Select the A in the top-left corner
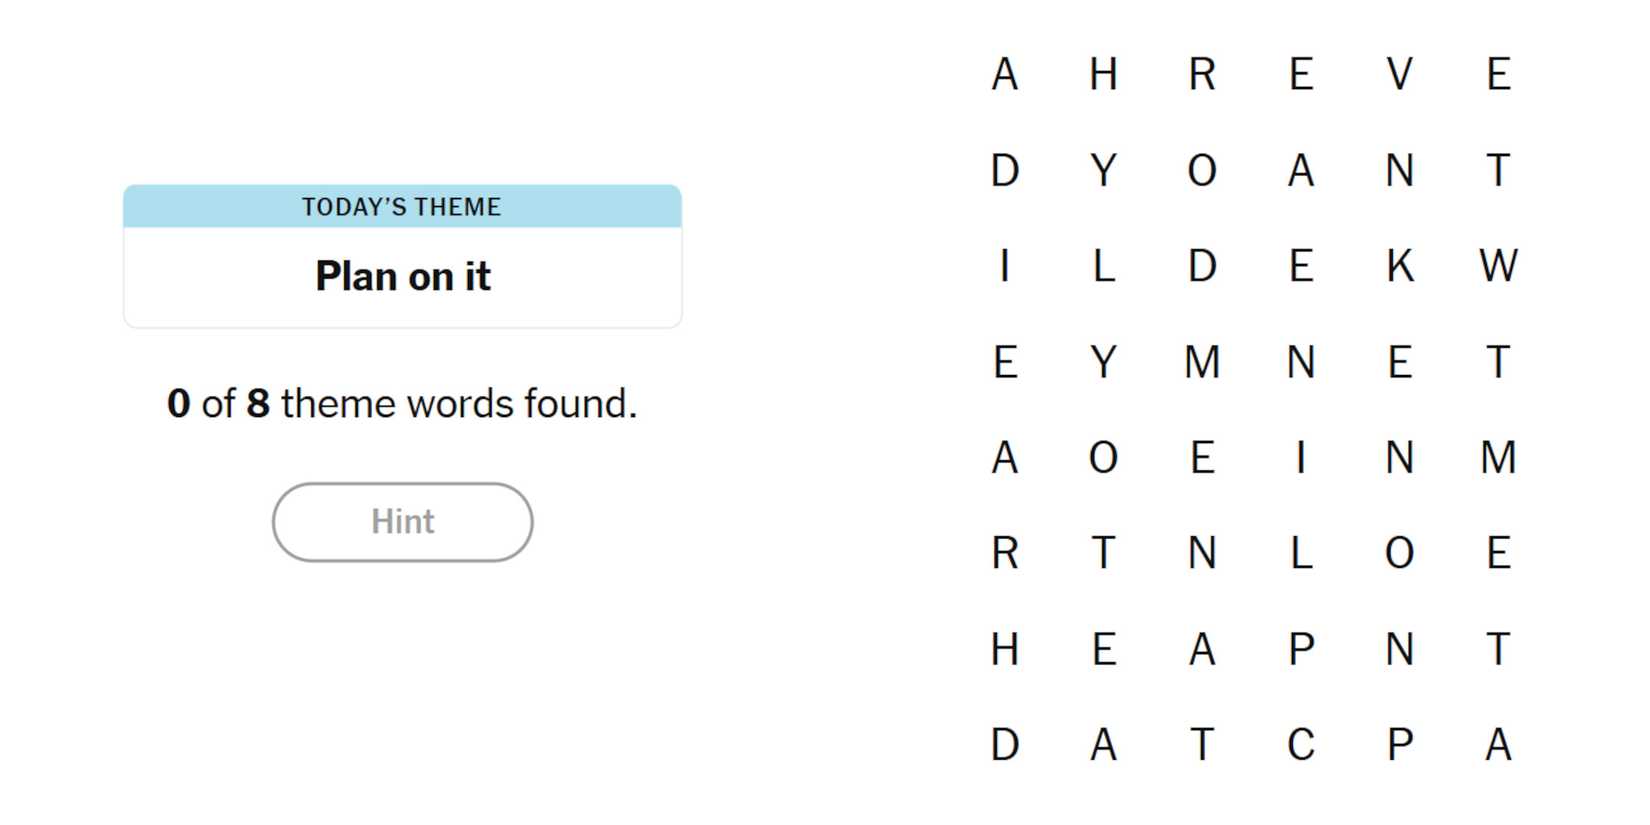 pos(1005,74)
